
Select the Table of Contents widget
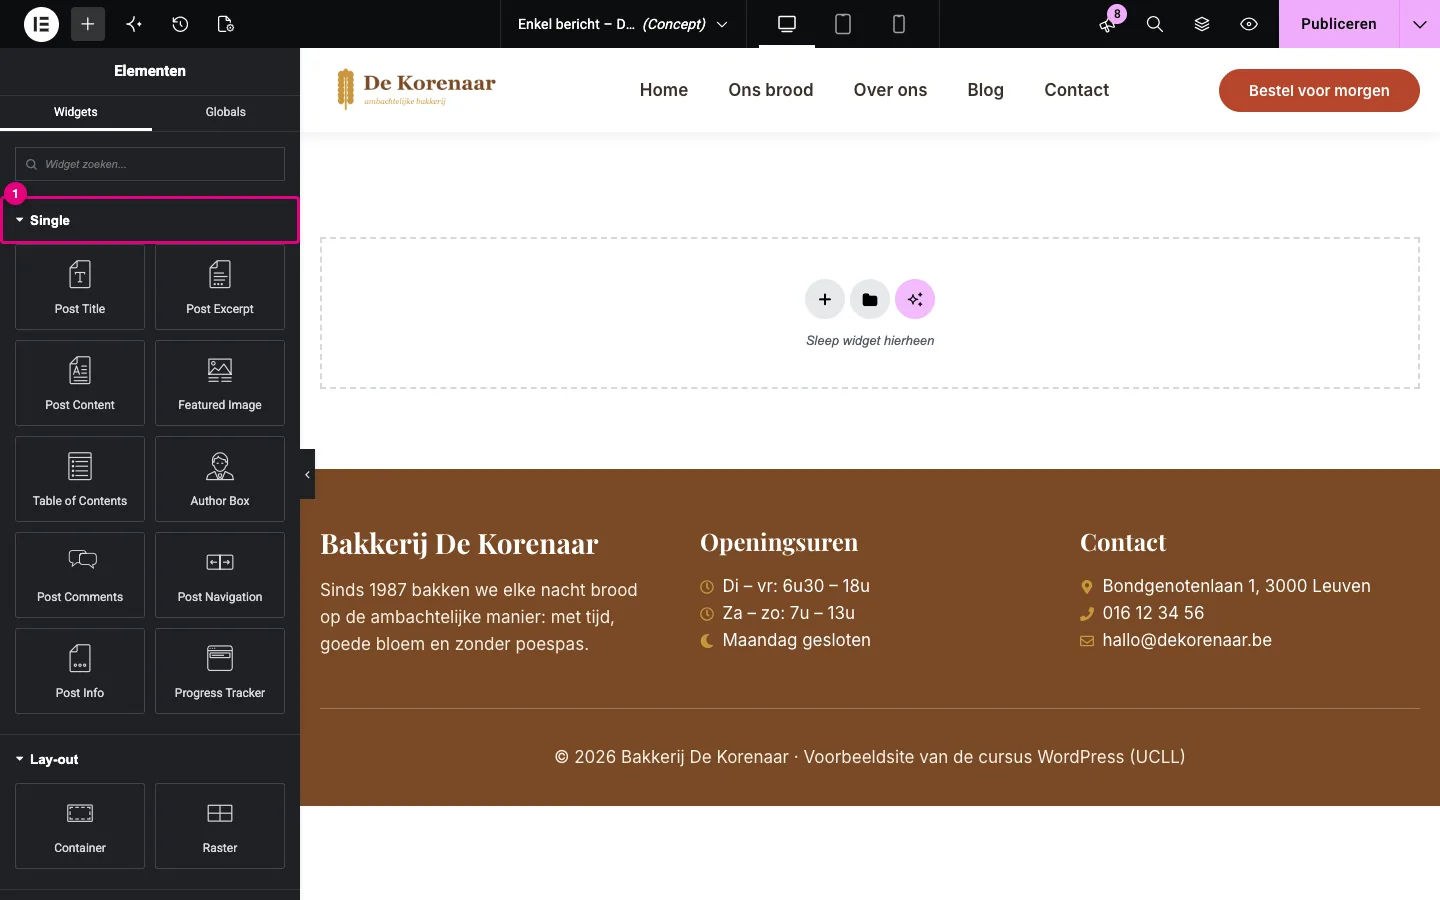[80, 479]
